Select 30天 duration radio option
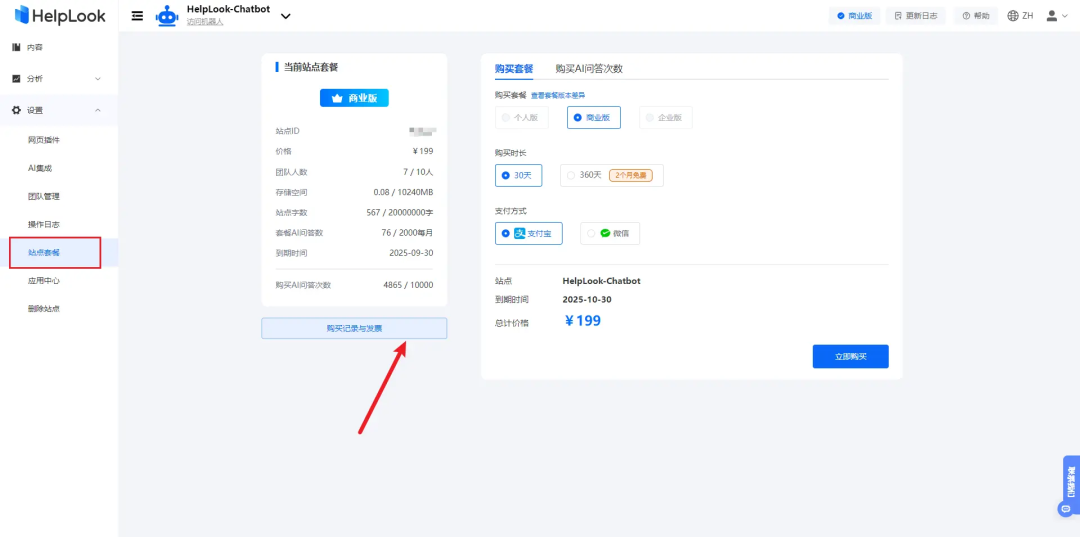This screenshot has height=537, width=1080. [519, 176]
